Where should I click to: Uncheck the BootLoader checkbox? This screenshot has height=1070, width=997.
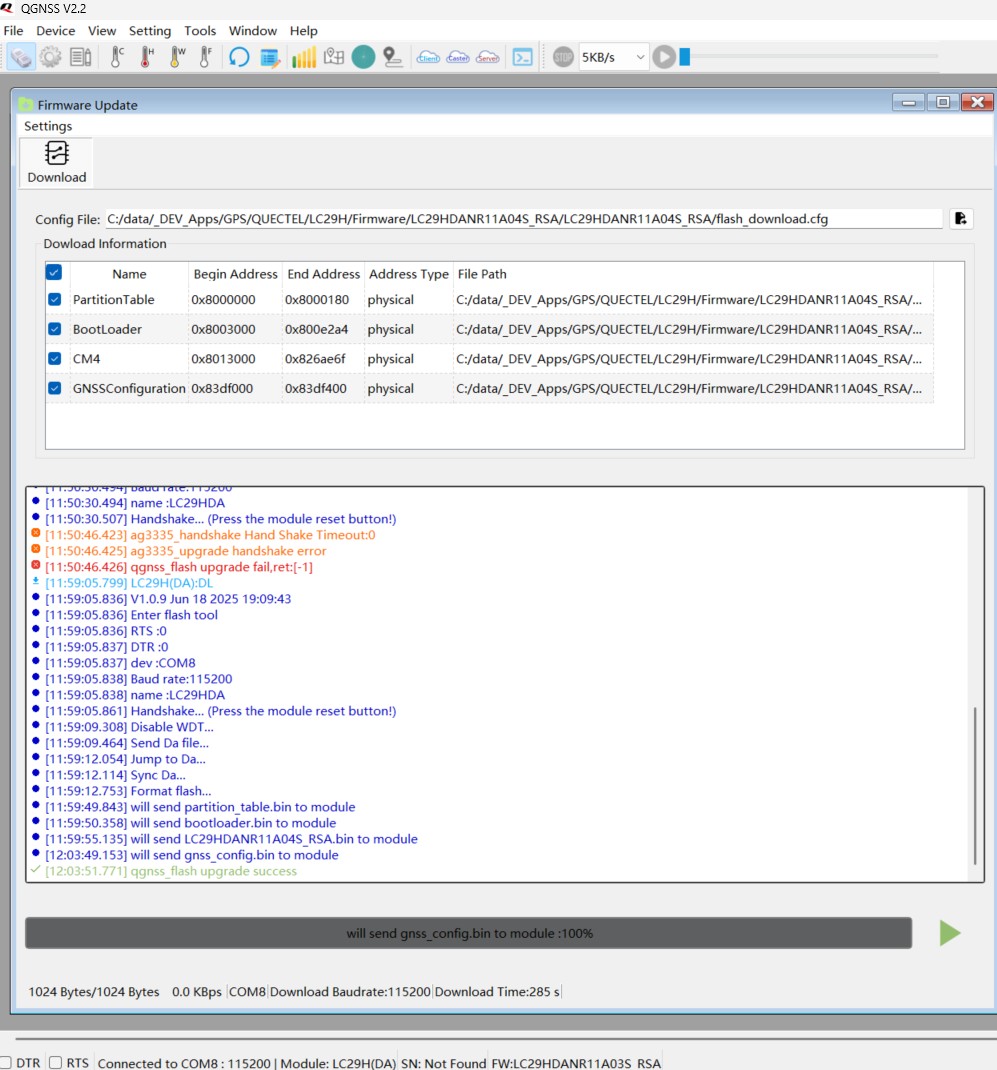pos(55,329)
